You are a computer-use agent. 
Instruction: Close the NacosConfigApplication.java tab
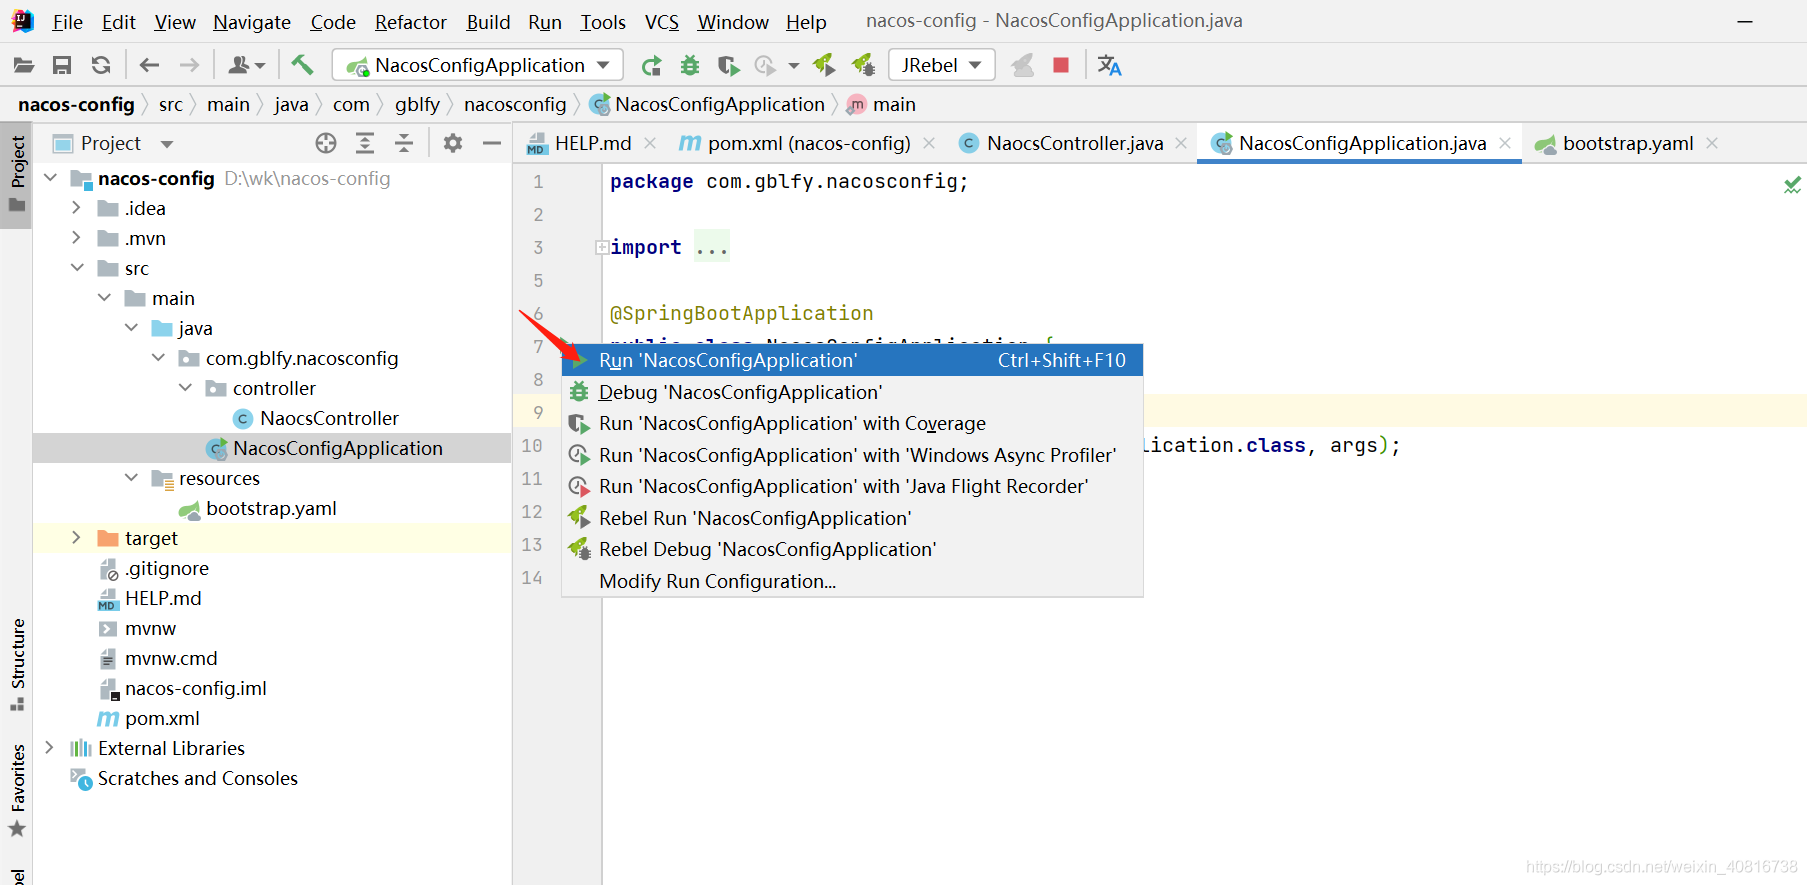[1505, 144]
